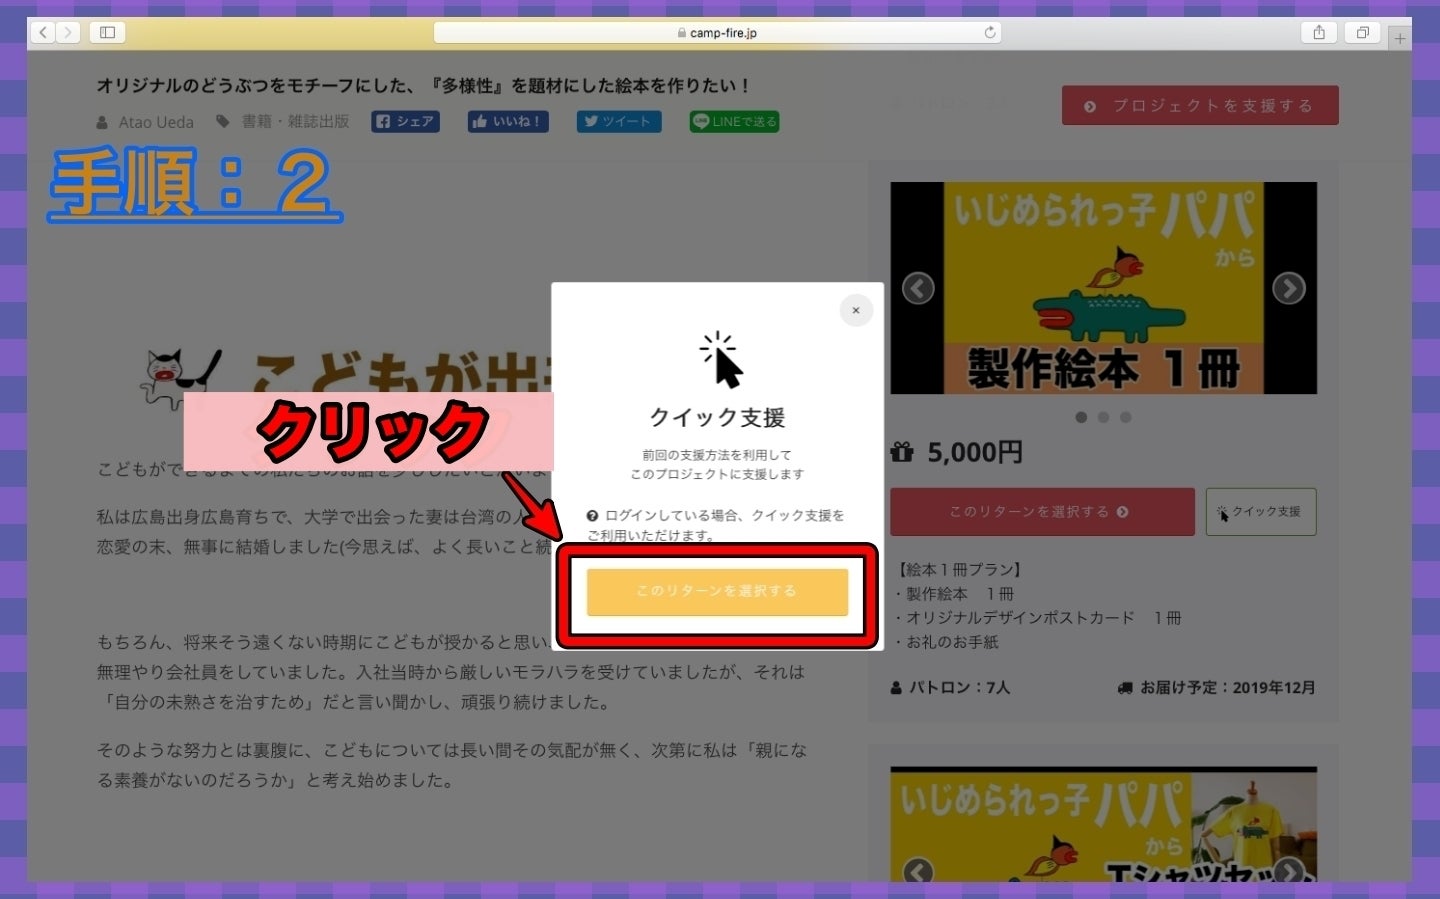Click the LINEで送る button
The width and height of the screenshot is (1440, 899).
734,122
